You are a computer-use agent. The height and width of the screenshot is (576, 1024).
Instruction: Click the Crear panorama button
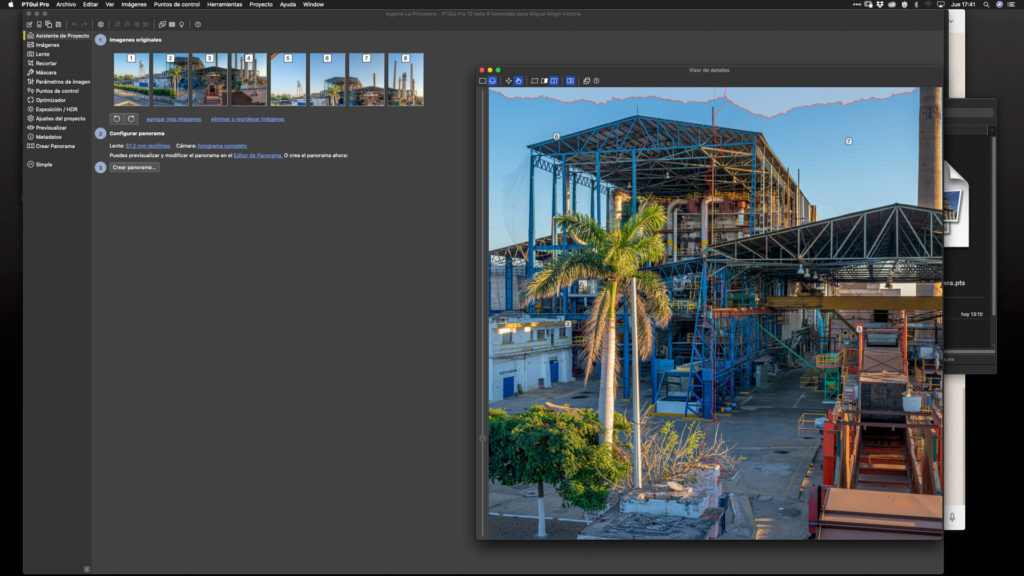coord(134,167)
